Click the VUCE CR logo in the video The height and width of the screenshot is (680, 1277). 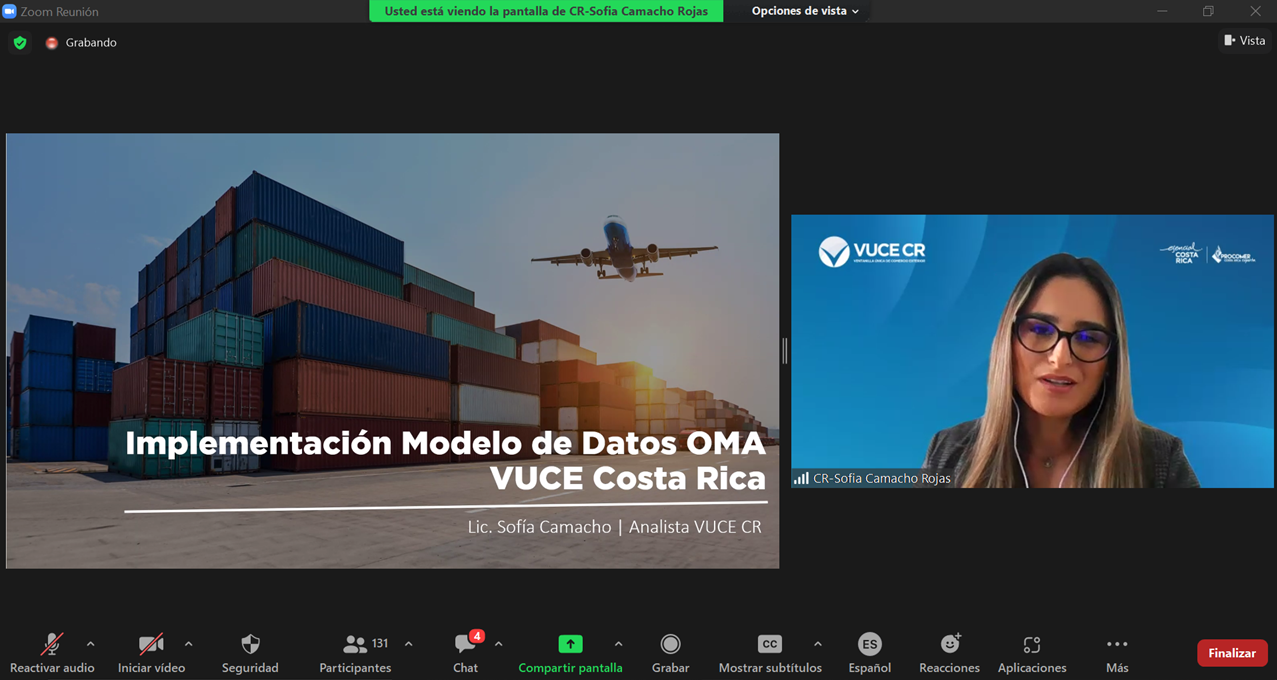pyautogui.click(x=872, y=252)
